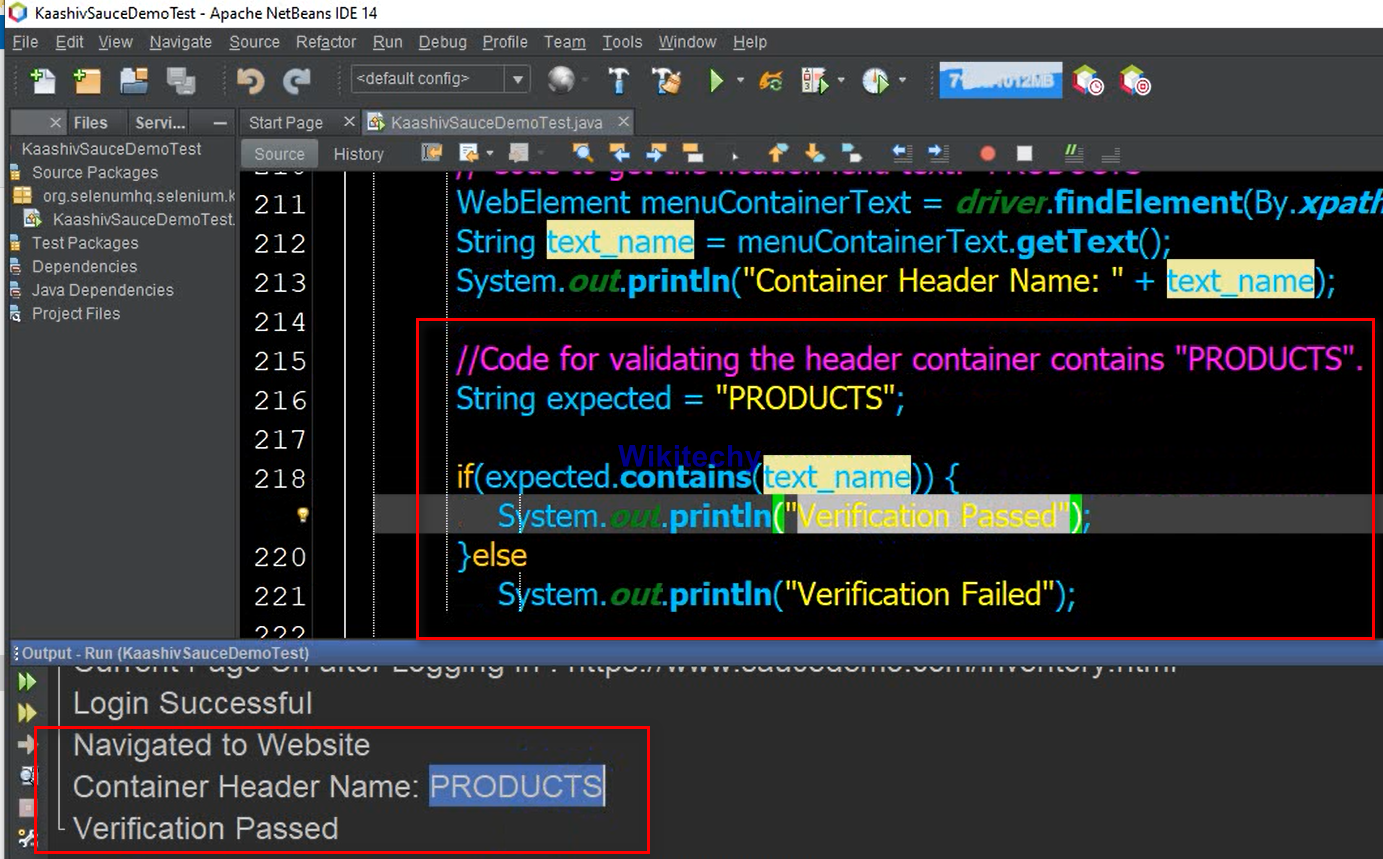This screenshot has width=1383, height=859.
Task: Click the lightbulb hint in editor gutter
Action: point(303,516)
